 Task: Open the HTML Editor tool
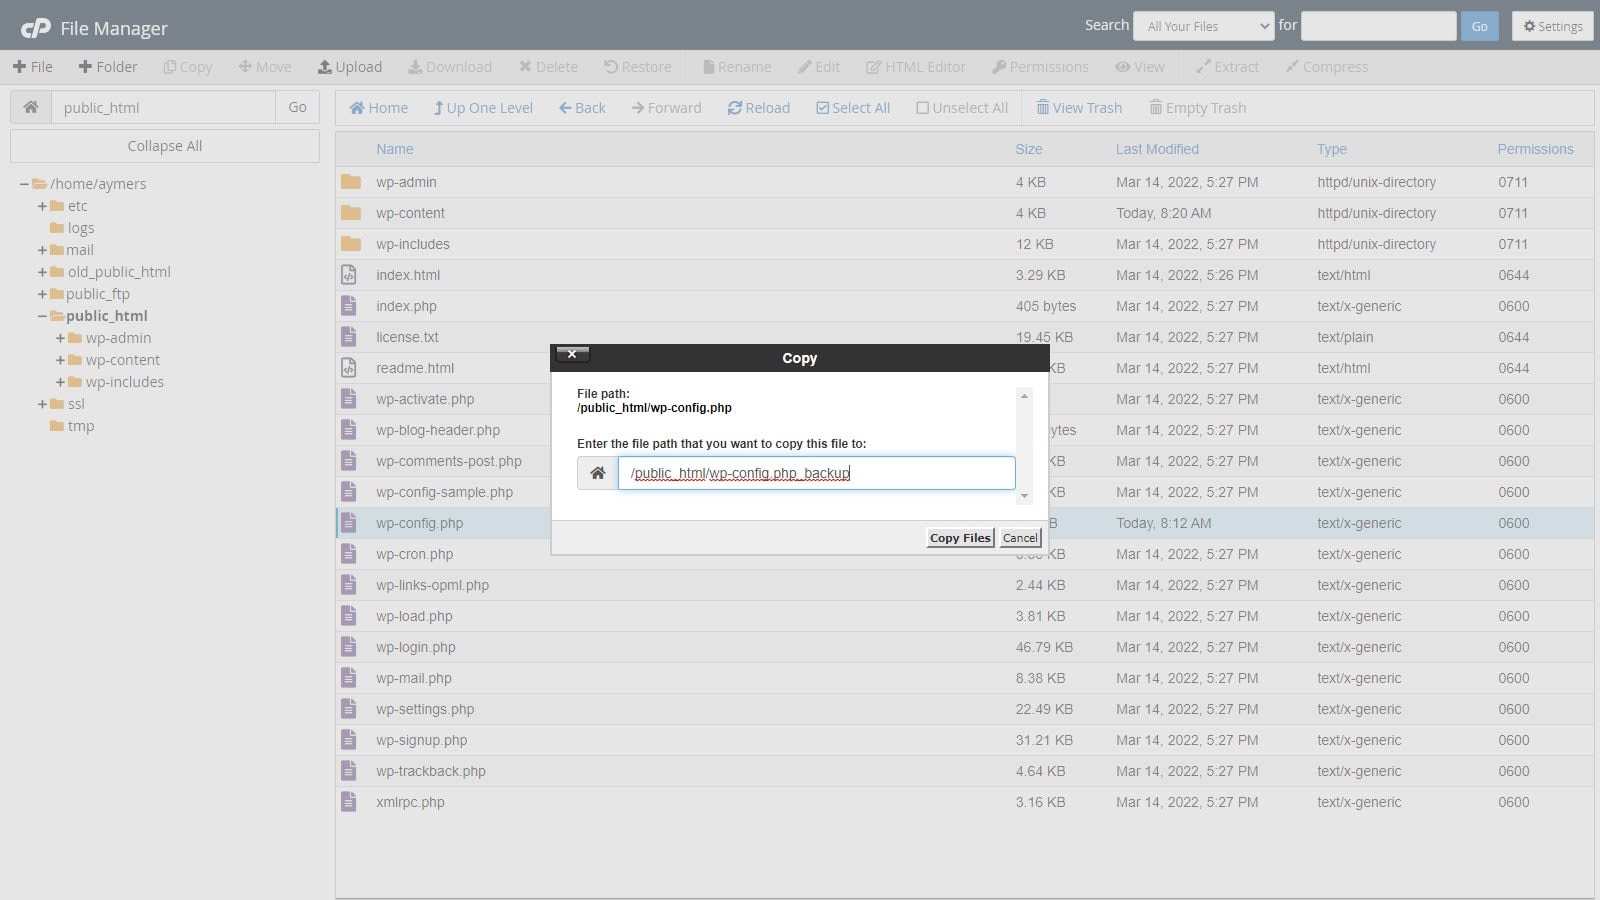coord(916,67)
